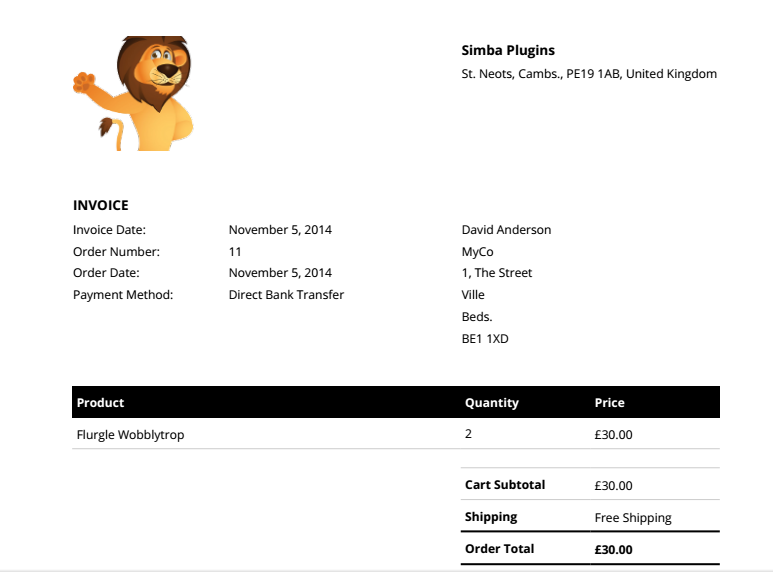The height and width of the screenshot is (572, 773).
Task: Click the Simba Plugins company name
Action: pos(508,50)
